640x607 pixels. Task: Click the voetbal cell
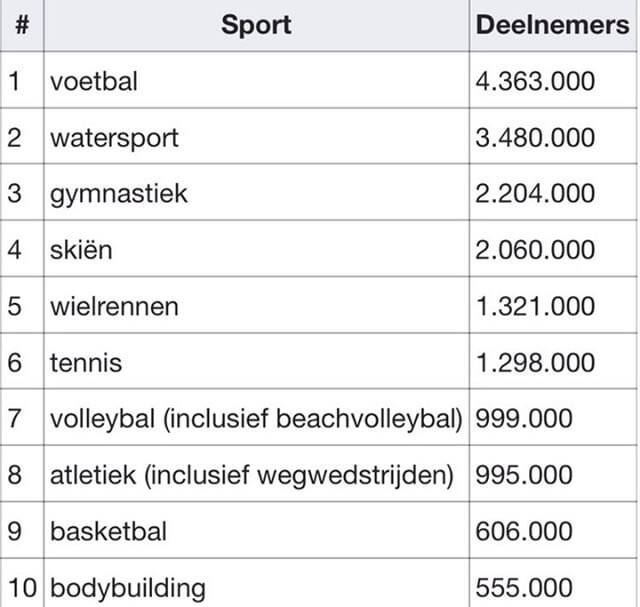point(94,81)
